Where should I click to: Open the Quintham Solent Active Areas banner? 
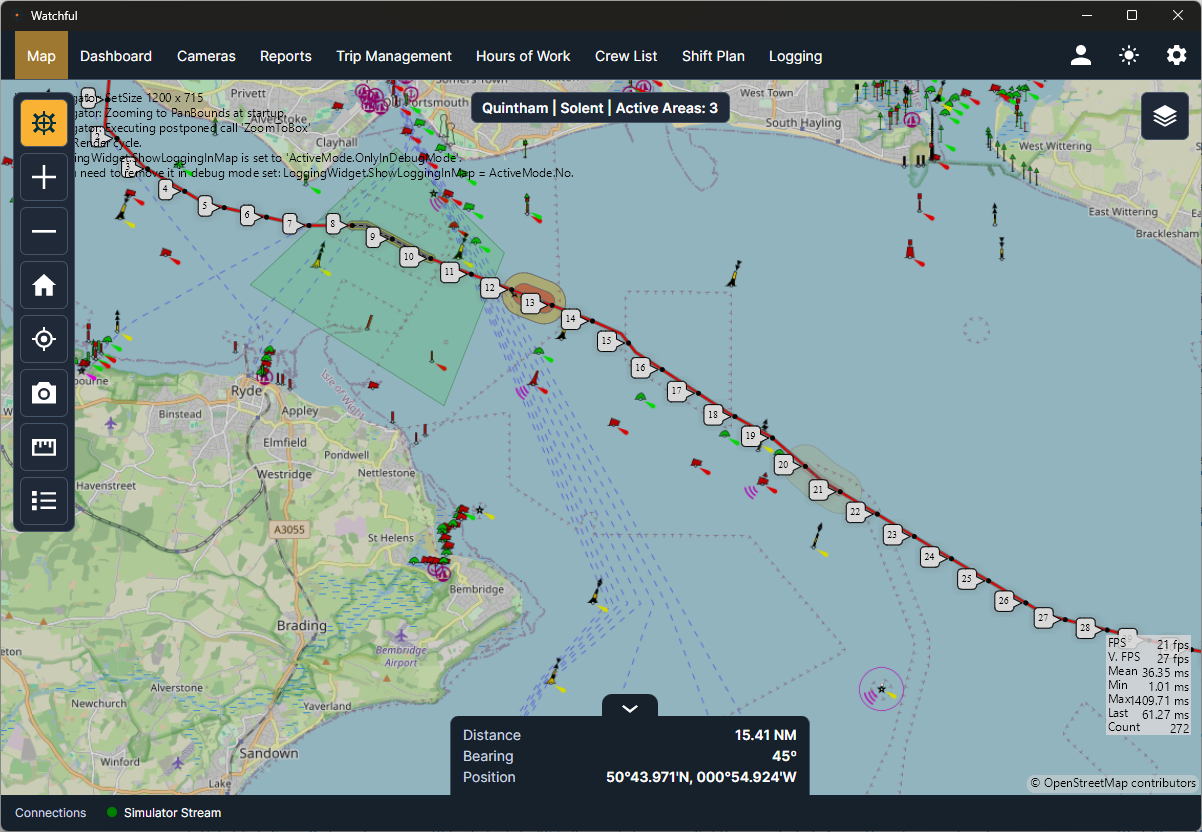[x=600, y=108]
